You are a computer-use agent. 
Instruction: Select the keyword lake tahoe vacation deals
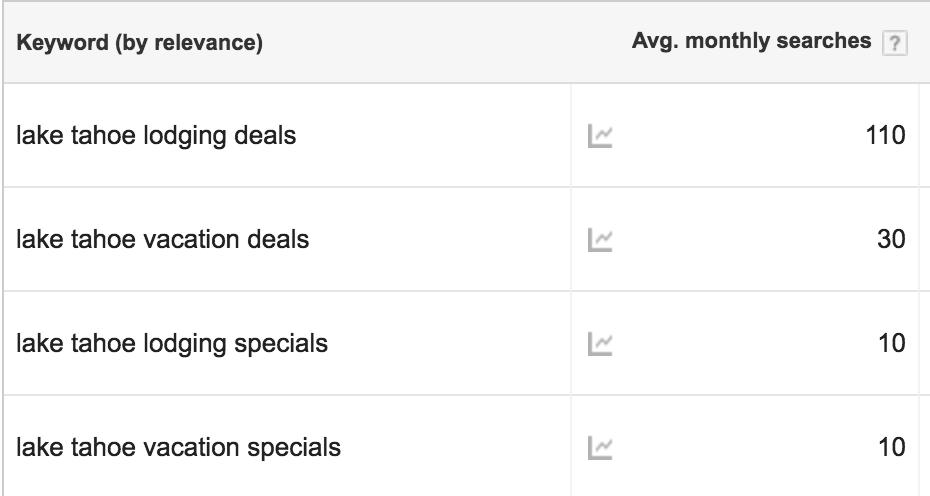[x=163, y=240]
